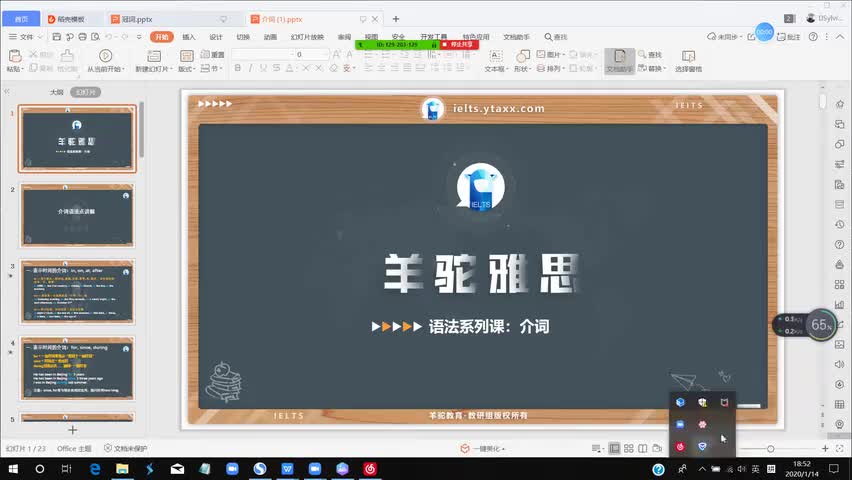This screenshot has height=480, width=852.
Task: Open the sync status (未同步) dropdown
Action: (724, 37)
